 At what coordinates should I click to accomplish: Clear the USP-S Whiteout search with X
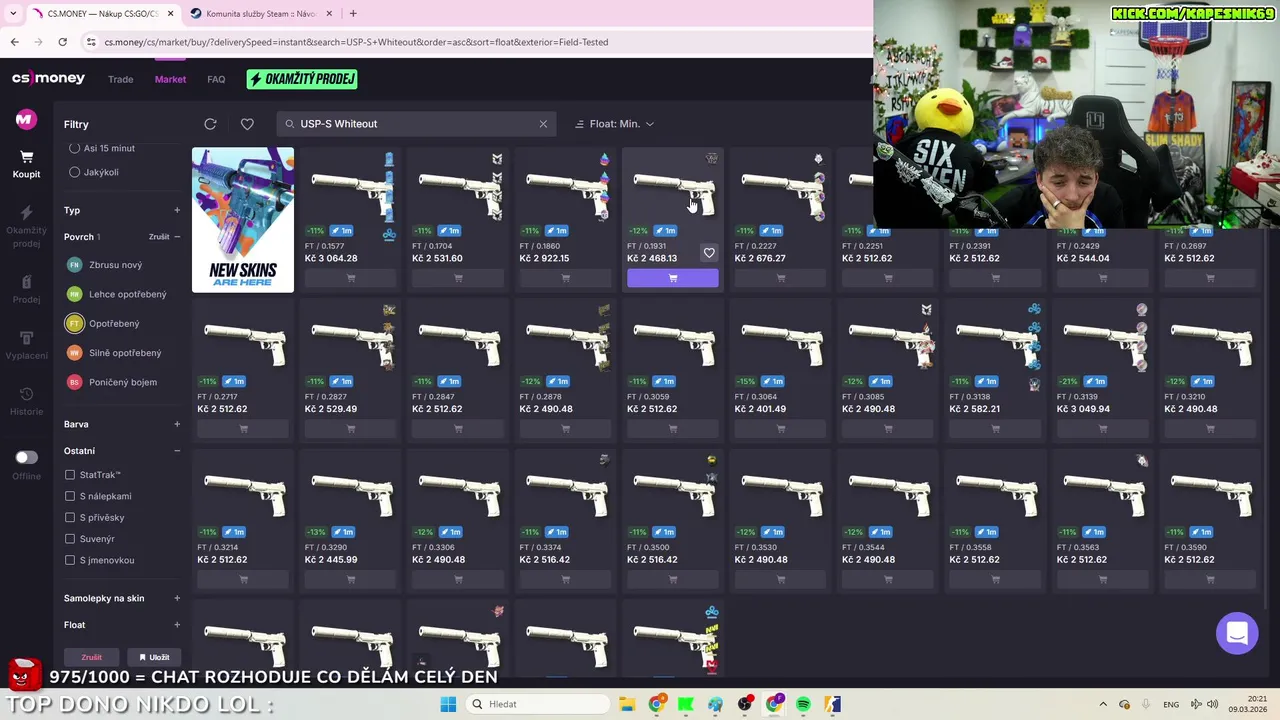[543, 124]
